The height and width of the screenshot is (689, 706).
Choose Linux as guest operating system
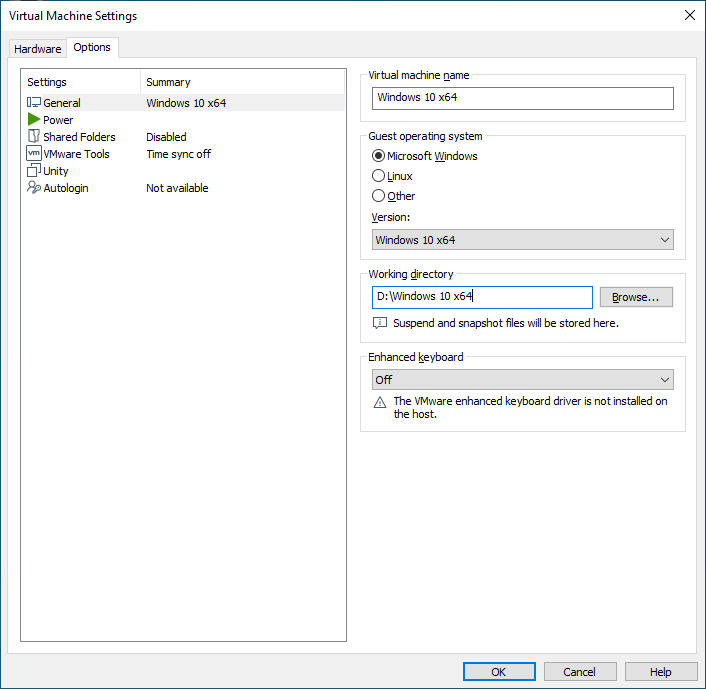point(378,176)
